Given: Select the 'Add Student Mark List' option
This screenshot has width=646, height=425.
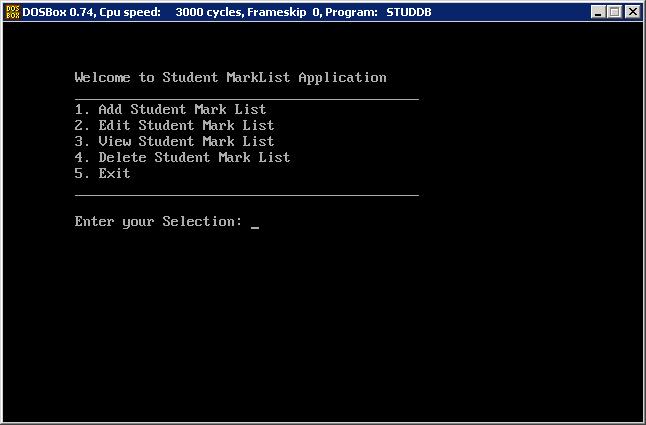Looking at the screenshot, I should [x=170, y=109].
